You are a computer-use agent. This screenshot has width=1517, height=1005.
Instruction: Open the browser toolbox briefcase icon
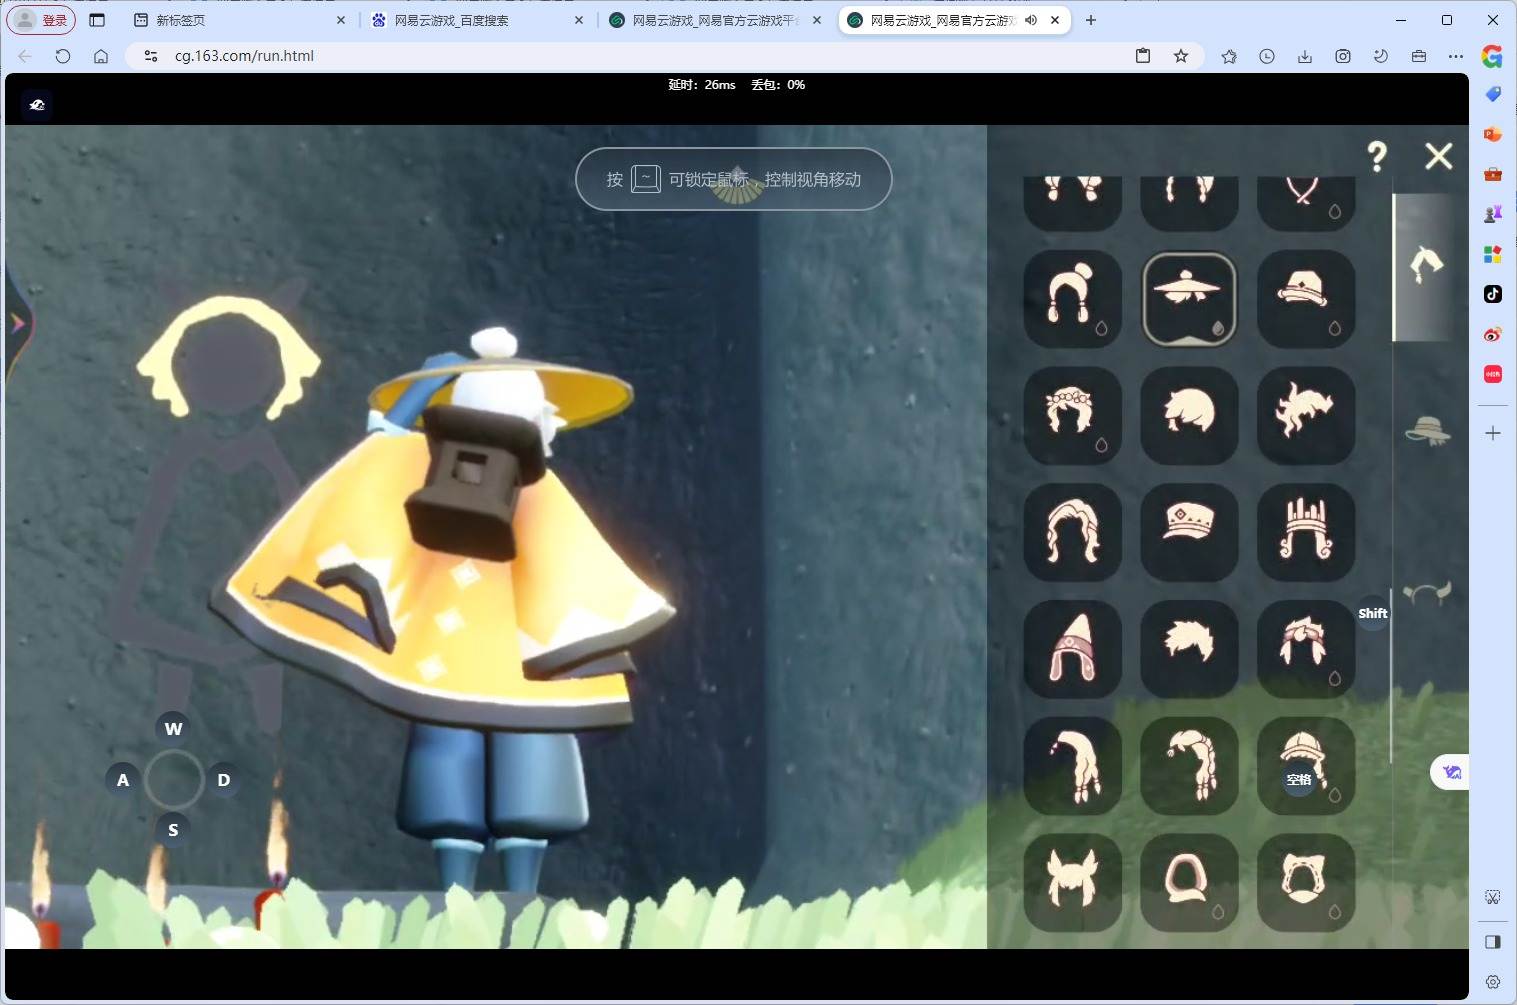tap(1419, 56)
